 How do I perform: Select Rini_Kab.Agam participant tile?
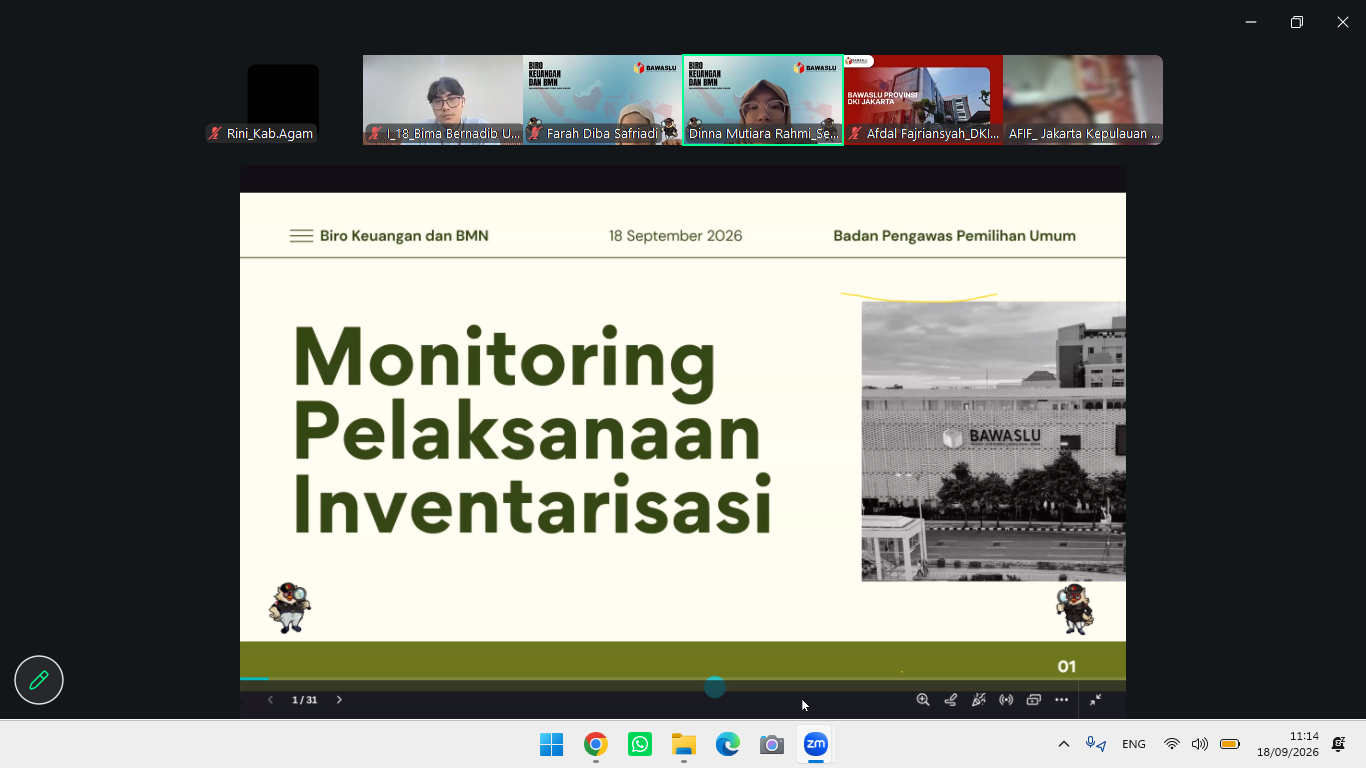click(x=283, y=100)
